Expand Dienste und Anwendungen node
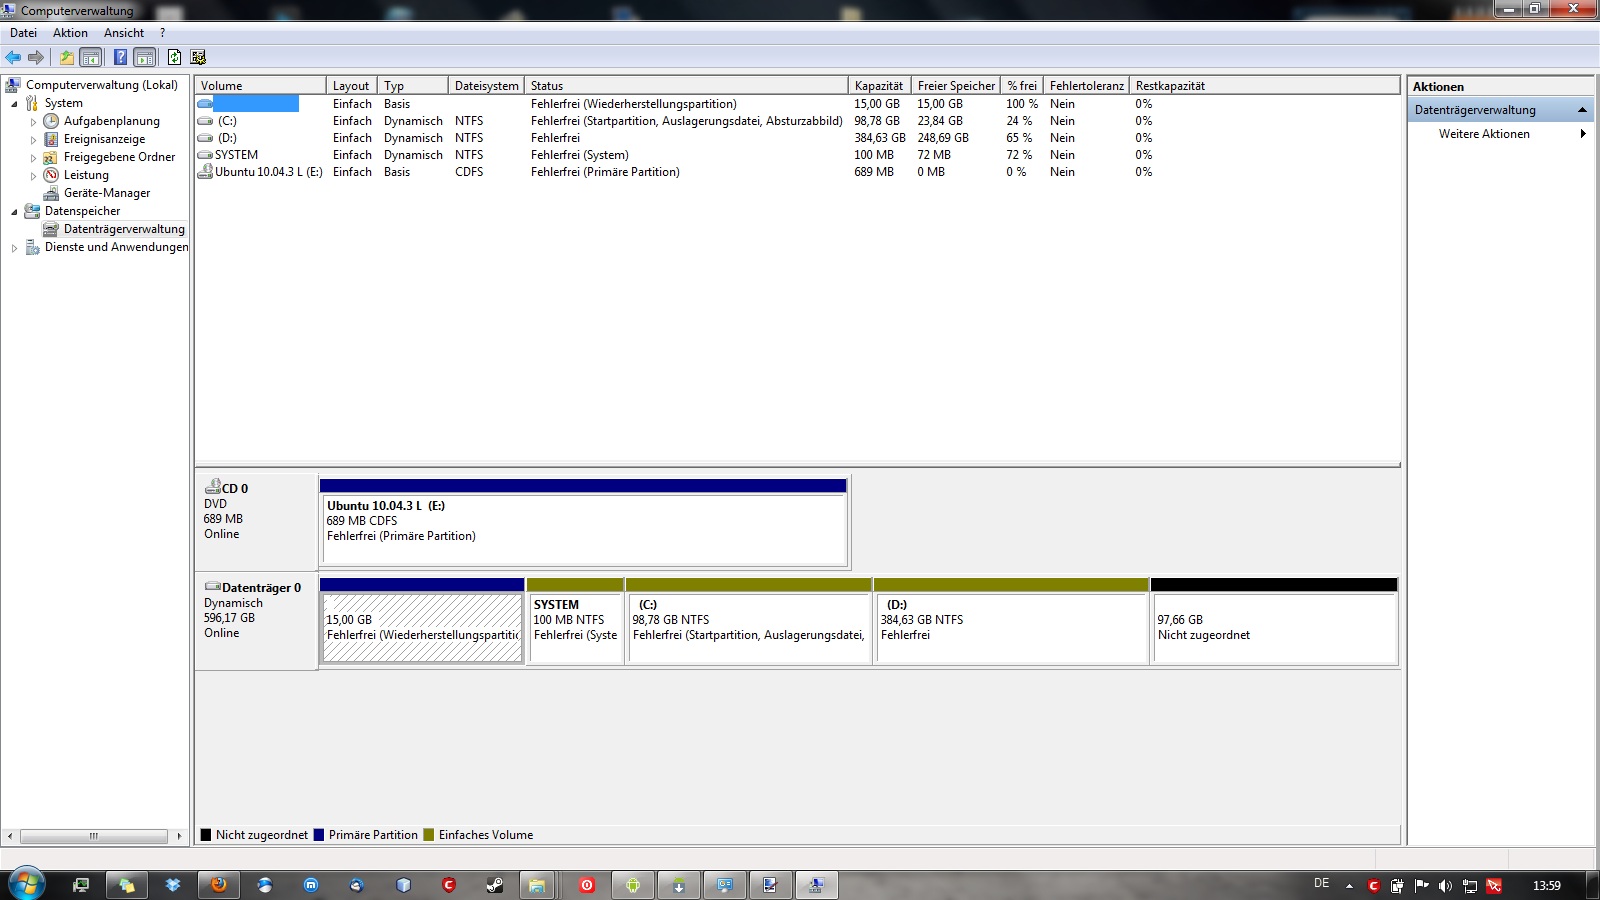This screenshot has height=900, width=1600. [14, 248]
